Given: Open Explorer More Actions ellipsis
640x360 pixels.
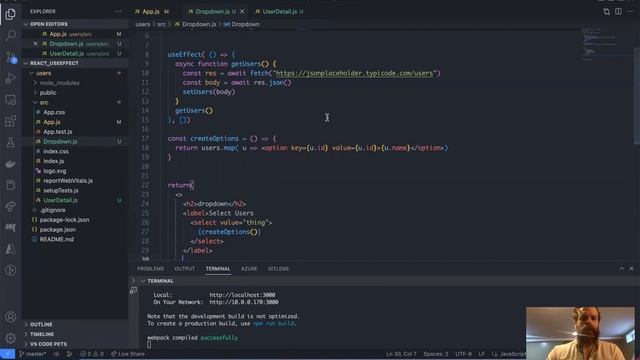Looking at the screenshot, I should [x=118, y=11].
